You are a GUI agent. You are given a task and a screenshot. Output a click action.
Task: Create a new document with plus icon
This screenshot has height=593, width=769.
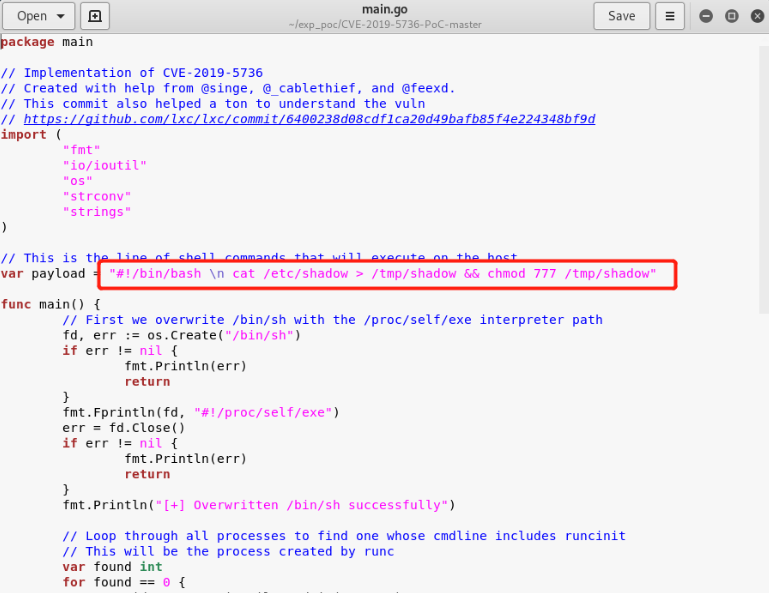pos(95,16)
